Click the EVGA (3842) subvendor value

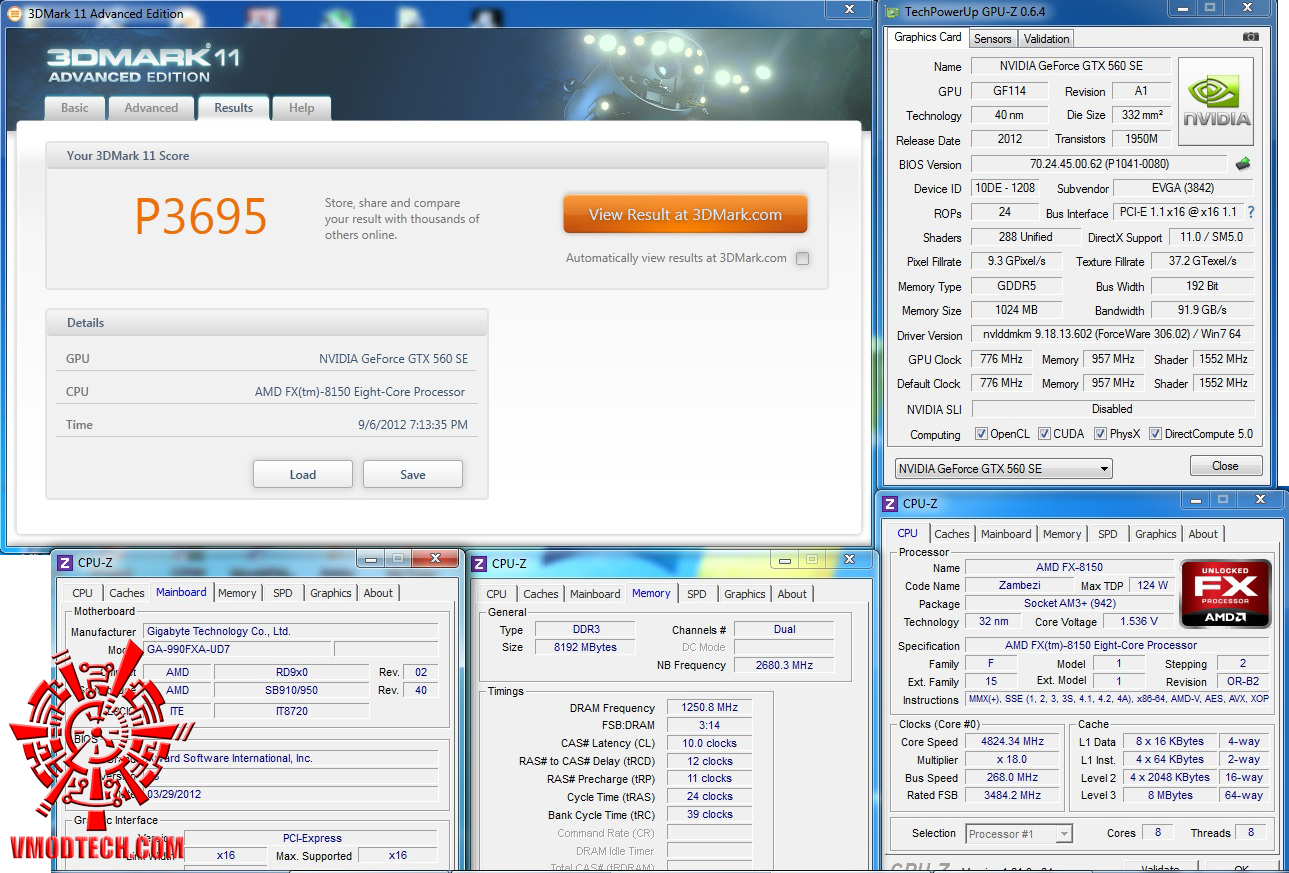click(1183, 188)
